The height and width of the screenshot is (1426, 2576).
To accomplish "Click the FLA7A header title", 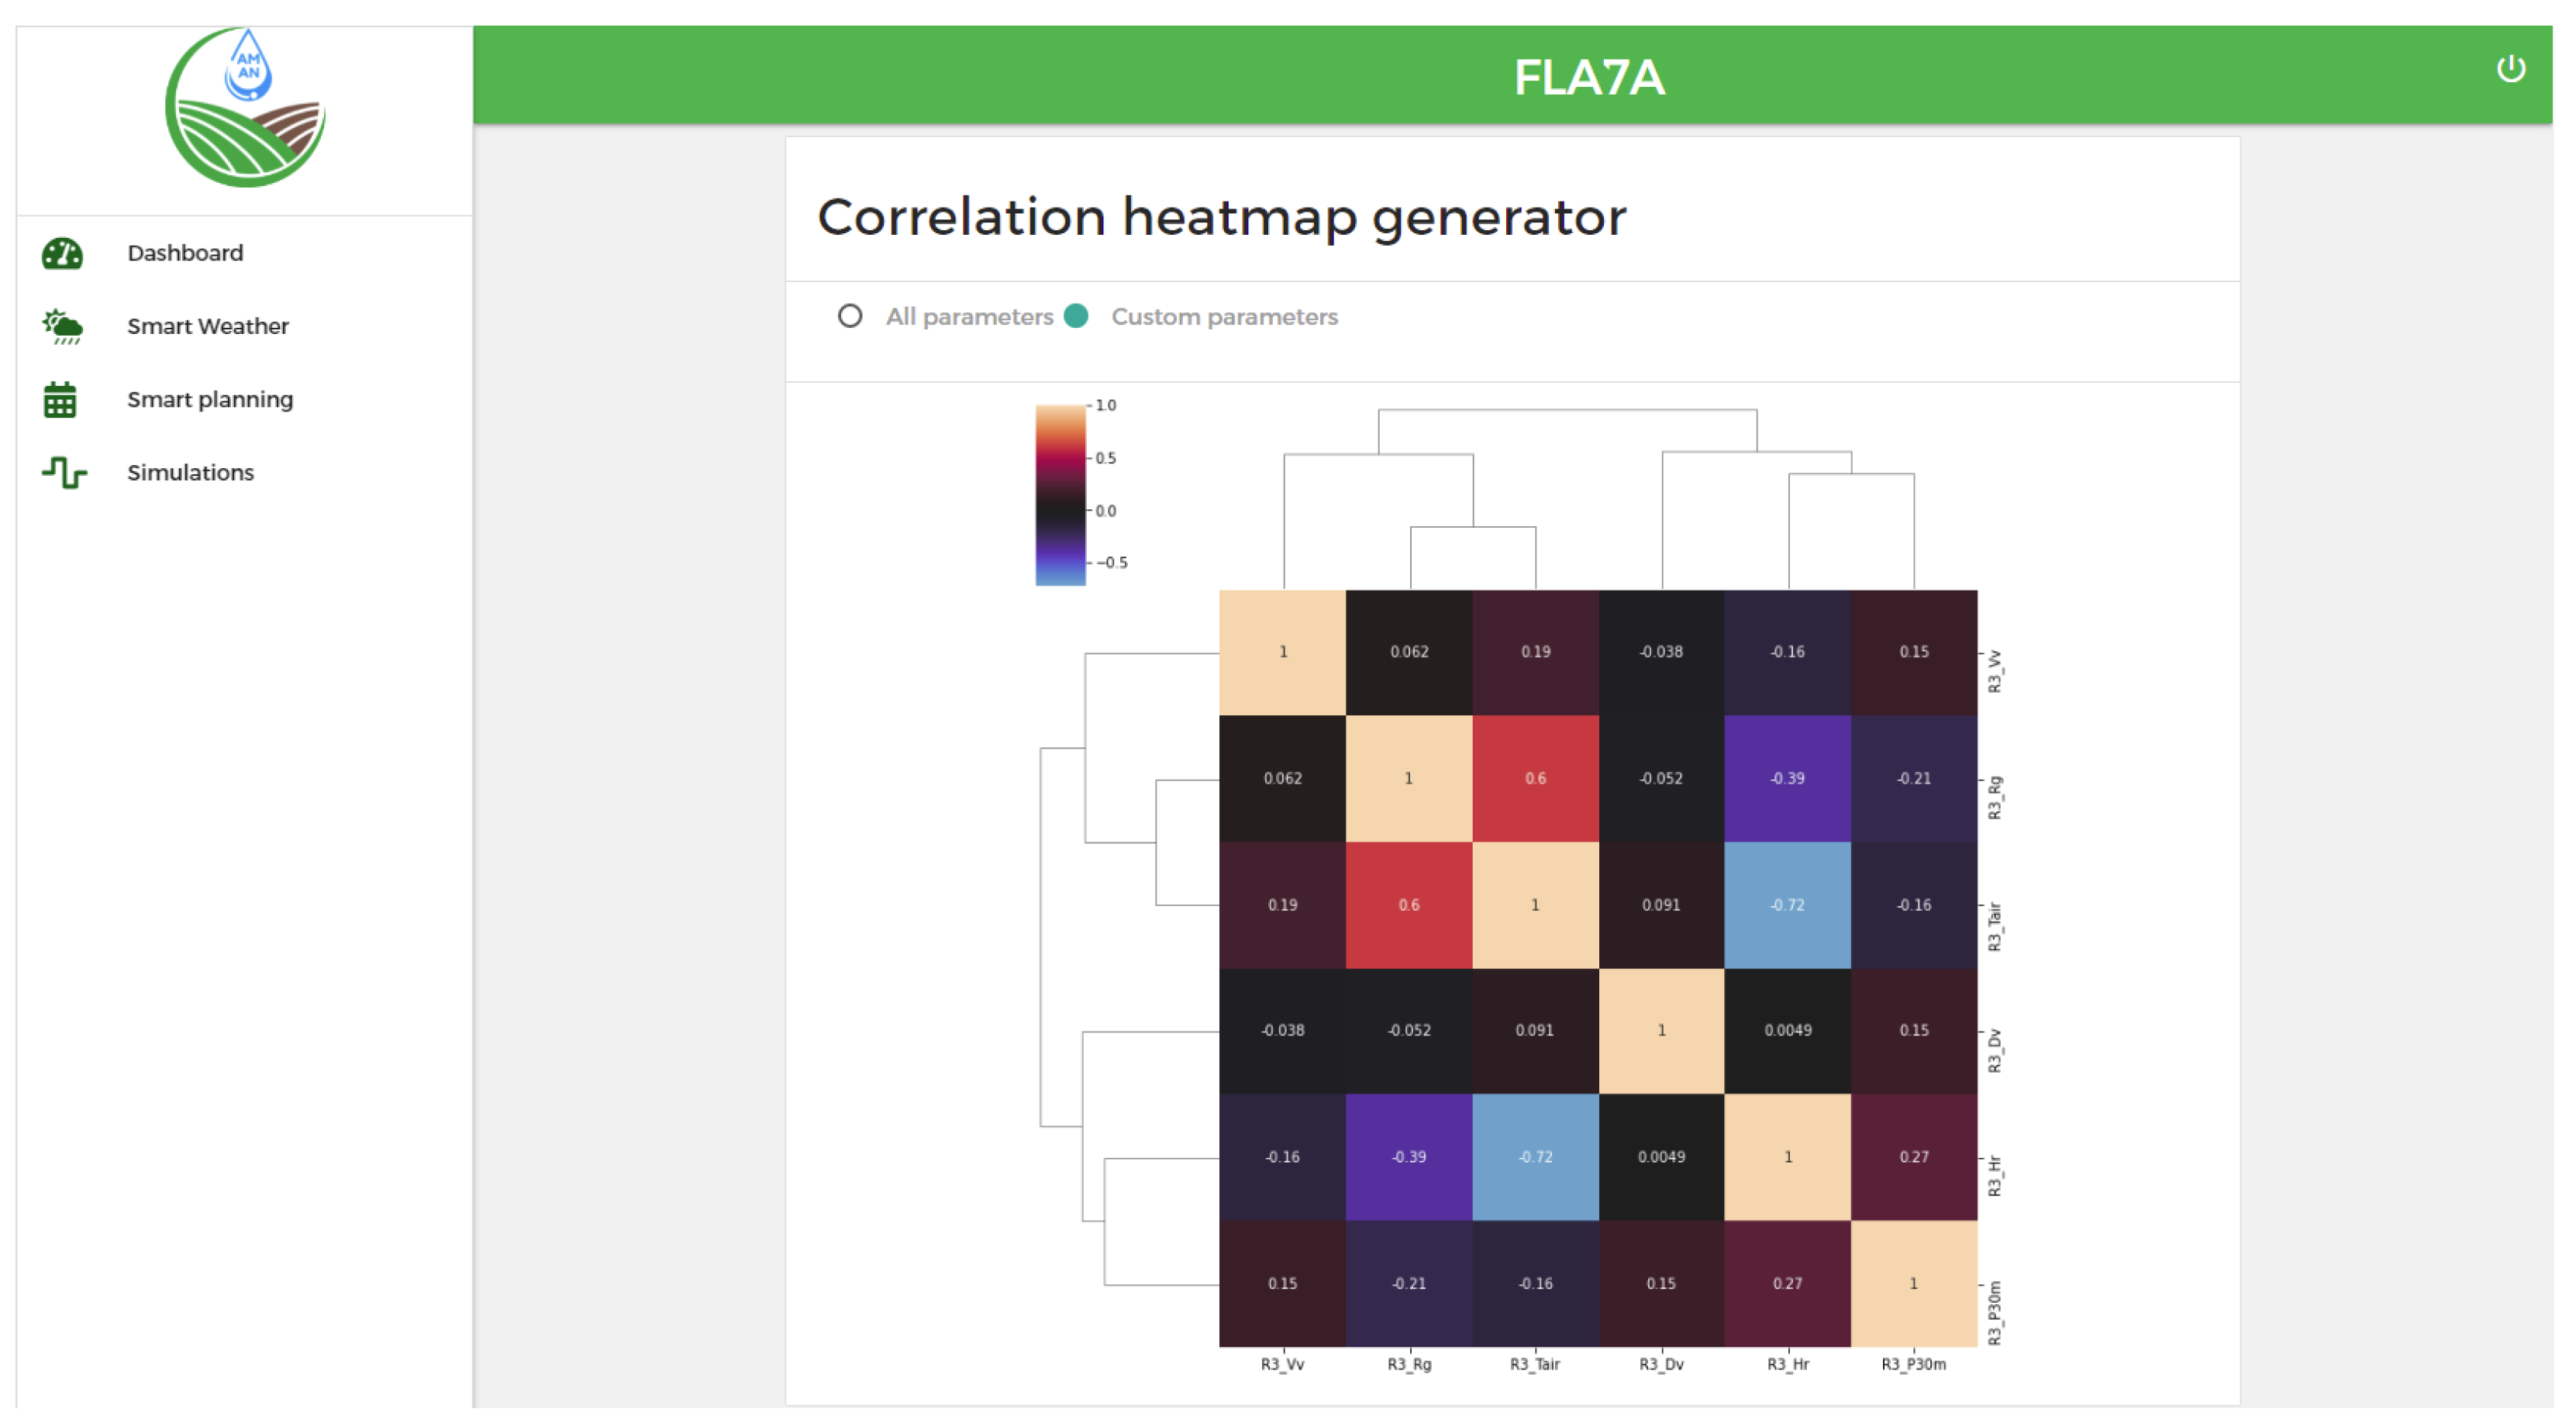I will coord(1589,78).
